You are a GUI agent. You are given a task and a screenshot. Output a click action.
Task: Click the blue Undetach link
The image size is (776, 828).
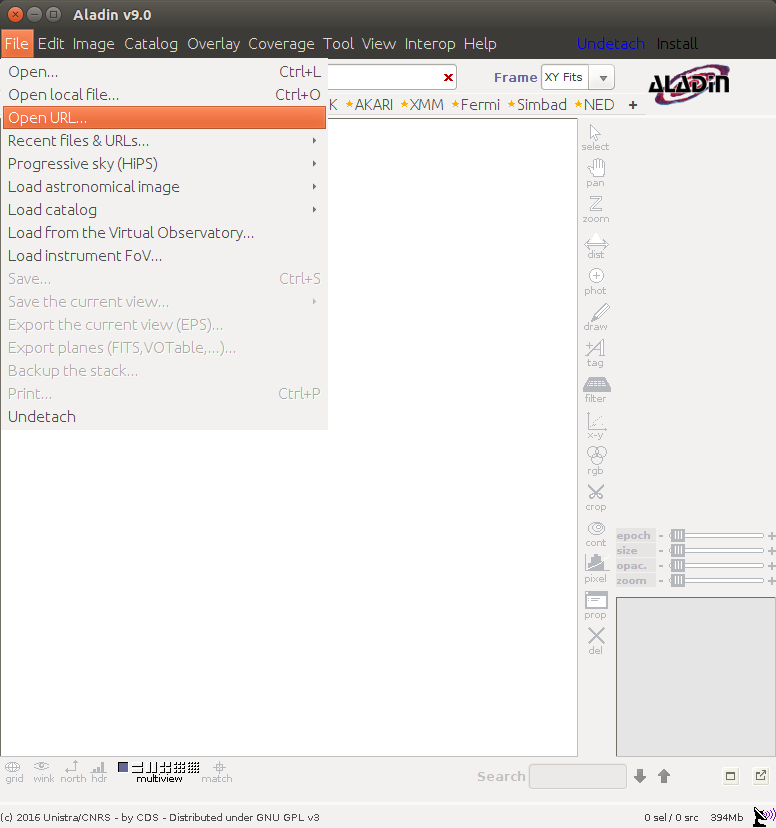[610, 43]
